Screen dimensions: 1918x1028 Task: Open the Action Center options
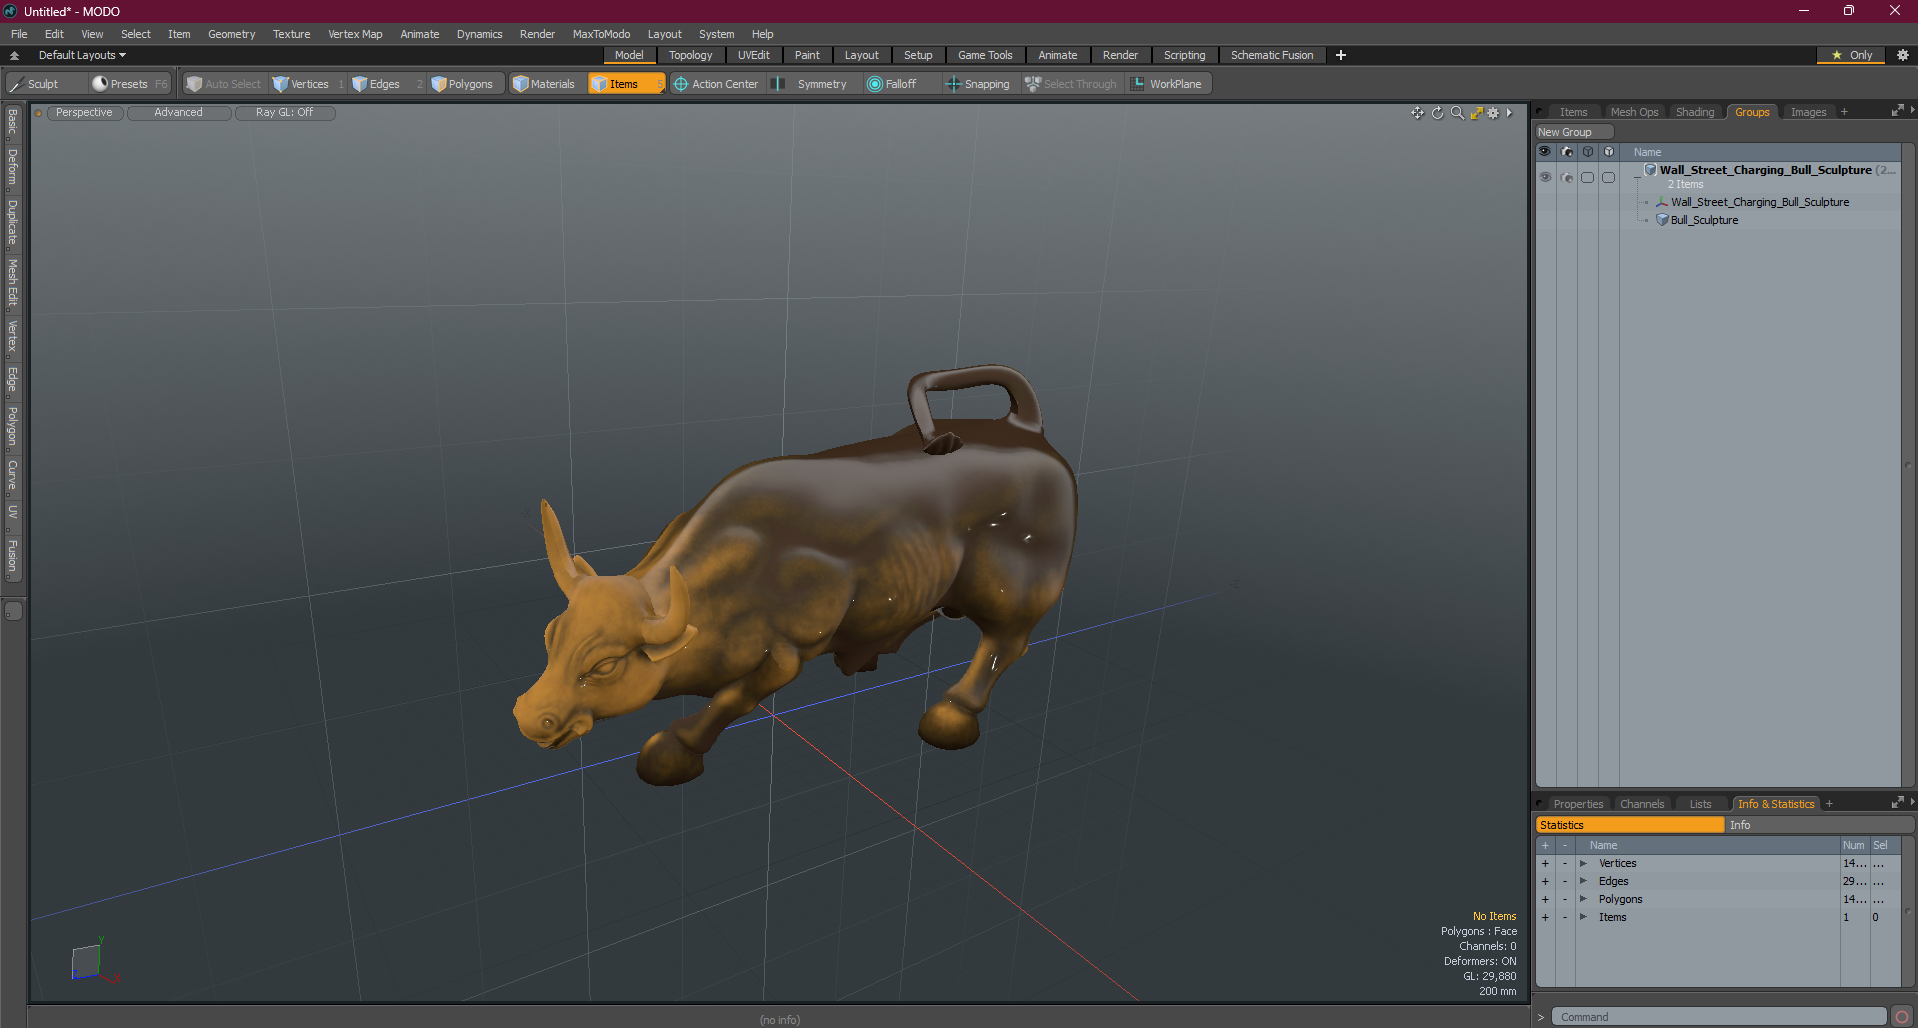tap(716, 84)
